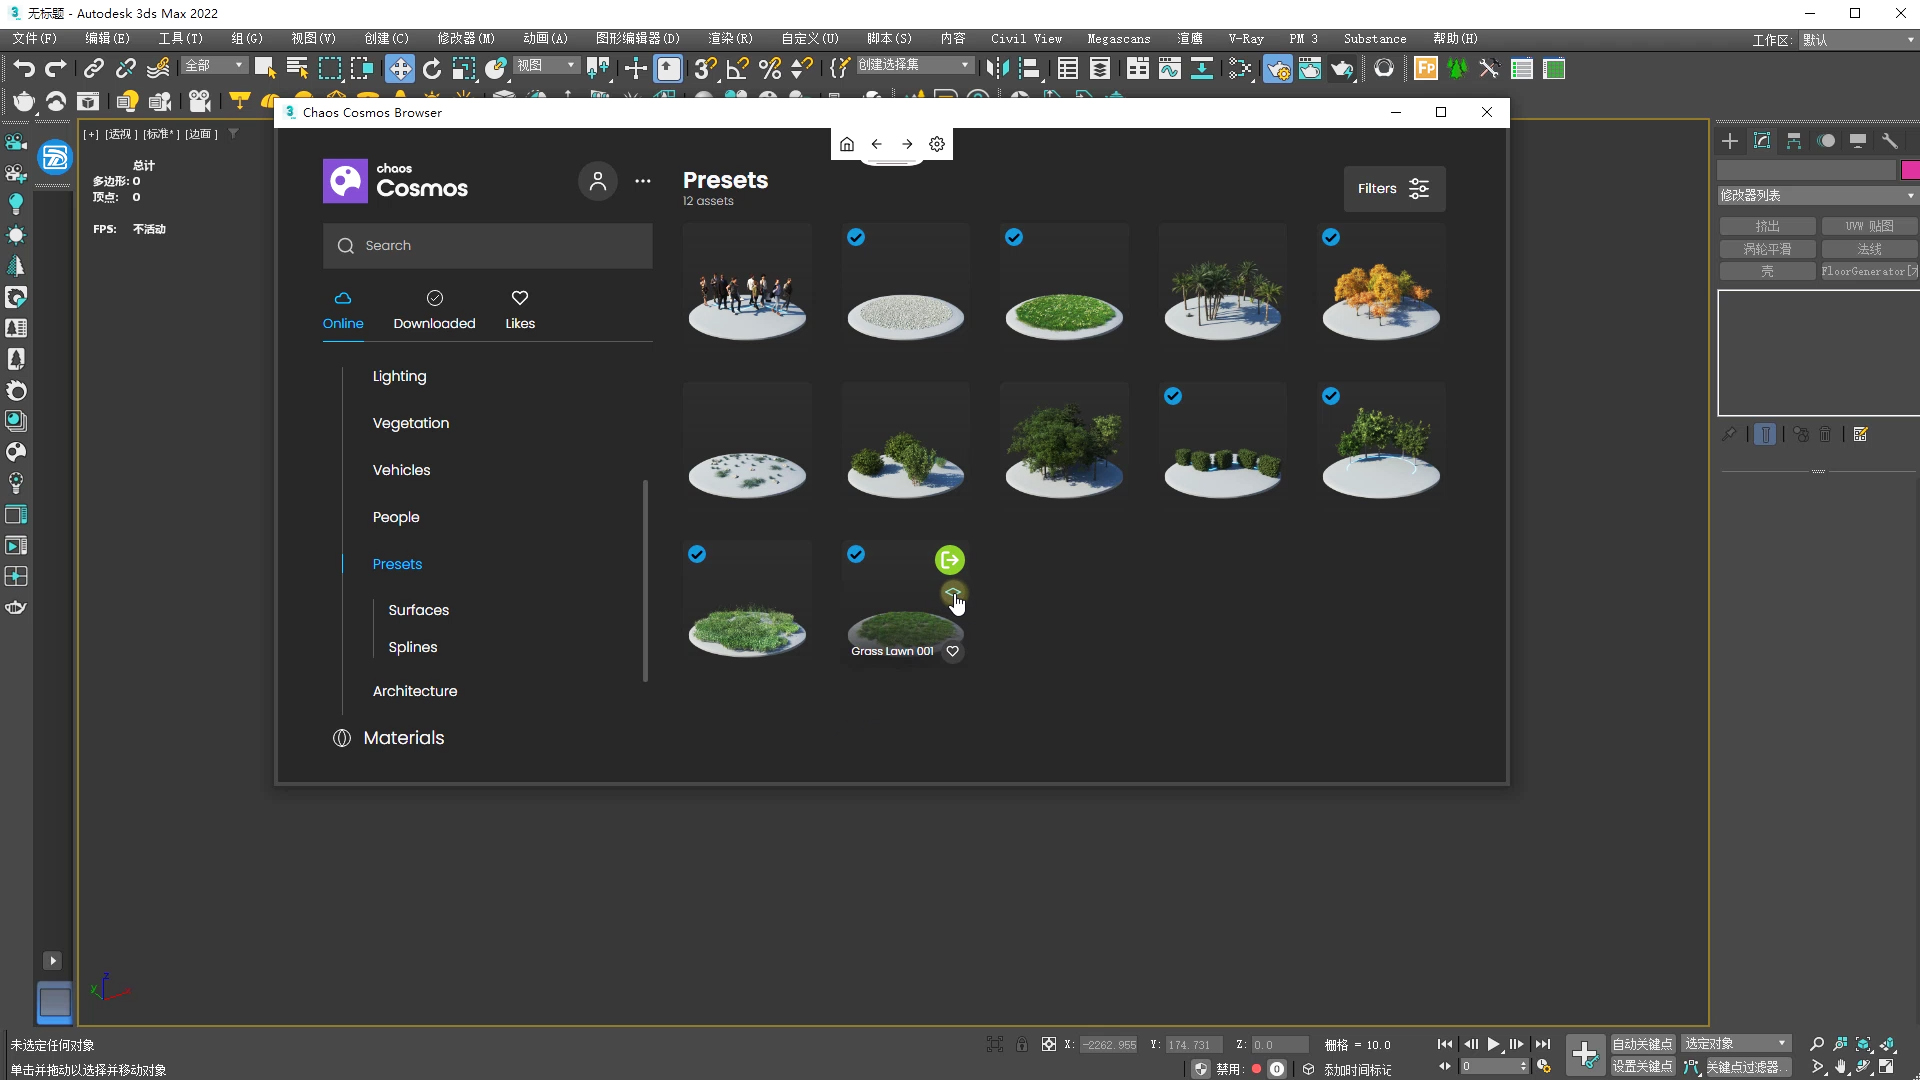Click the Cosmos Search field
The image size is (1920, 1080).
tap(488, 246)
